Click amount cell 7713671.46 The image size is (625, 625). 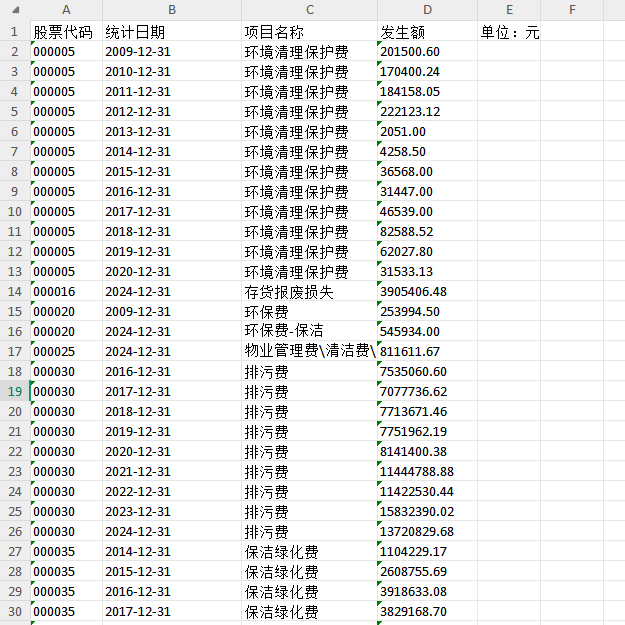pyautogui.click(x=427, y=411)
